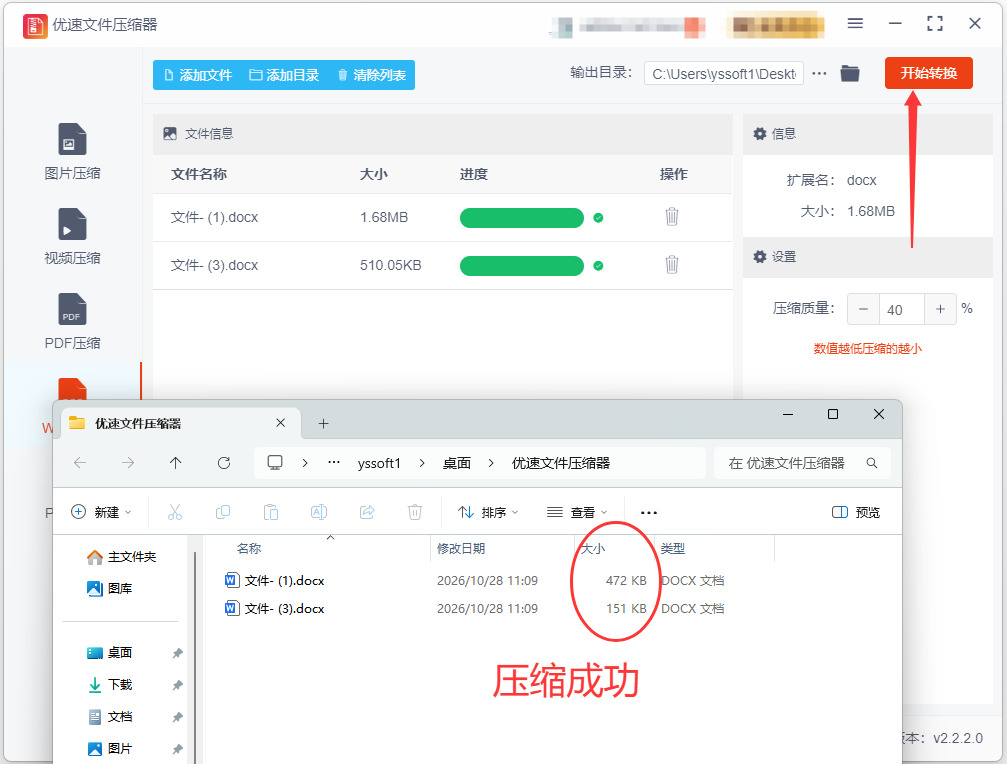Viewport: 1007px width, 764px height.
Task: Close the 优速文件压缩器 Explorer tab
Action: click(281, 423)
